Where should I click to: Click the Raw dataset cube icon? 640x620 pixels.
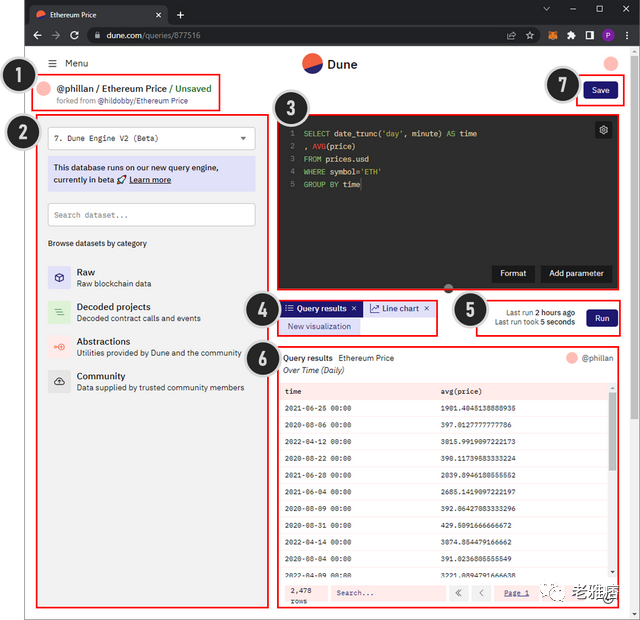point(60,278)
